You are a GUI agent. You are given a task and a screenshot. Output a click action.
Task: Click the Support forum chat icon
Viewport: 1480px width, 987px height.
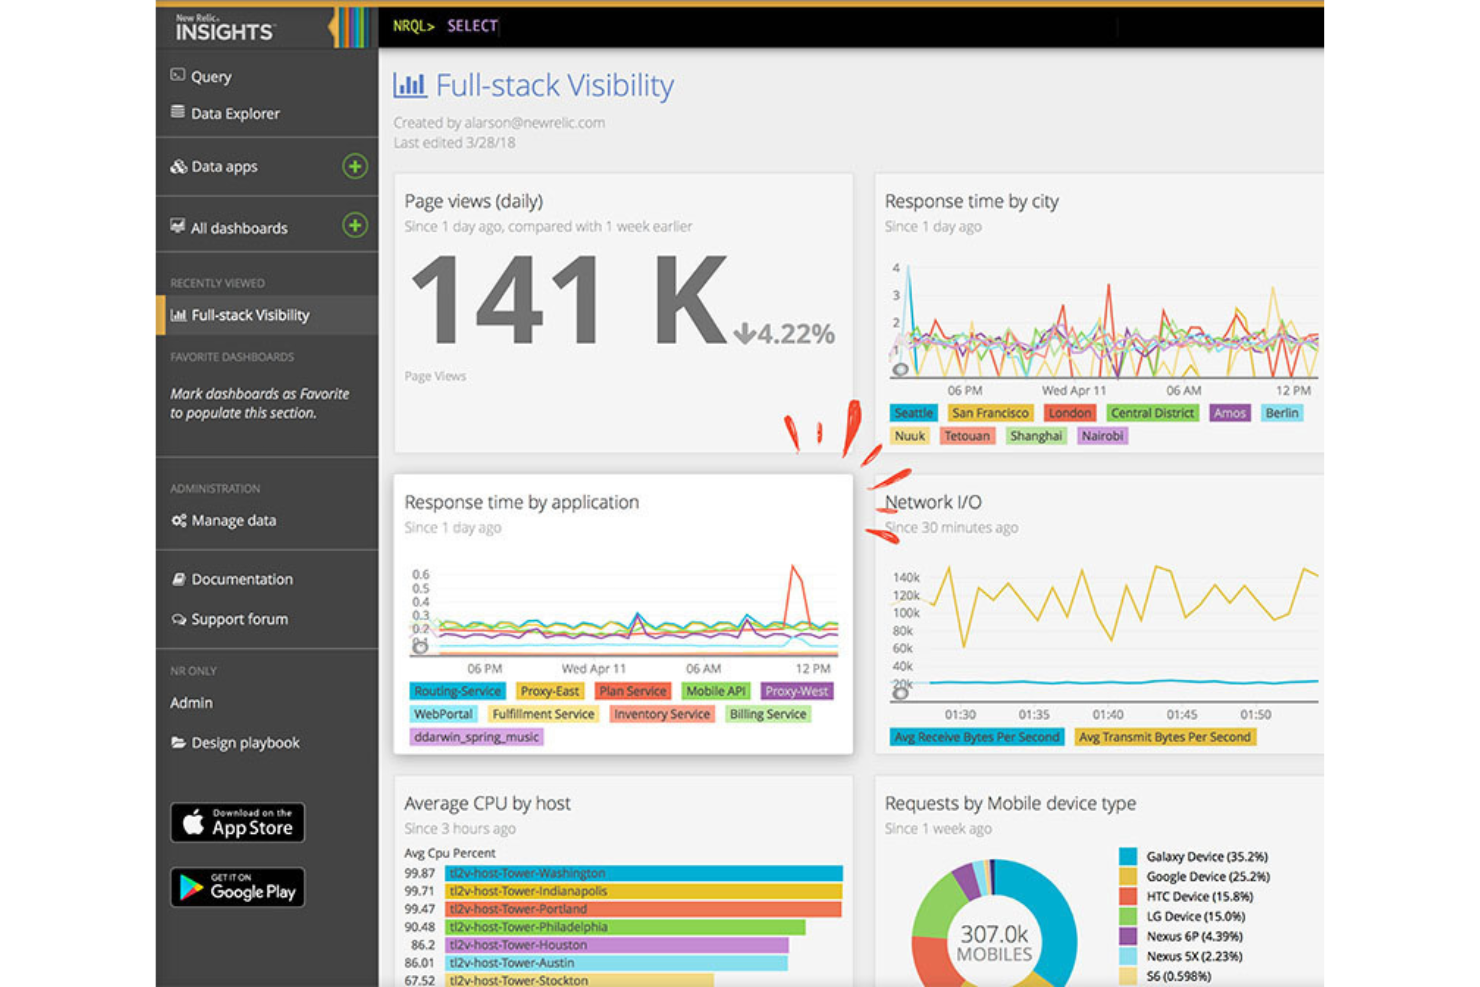(x=179, y=619)
